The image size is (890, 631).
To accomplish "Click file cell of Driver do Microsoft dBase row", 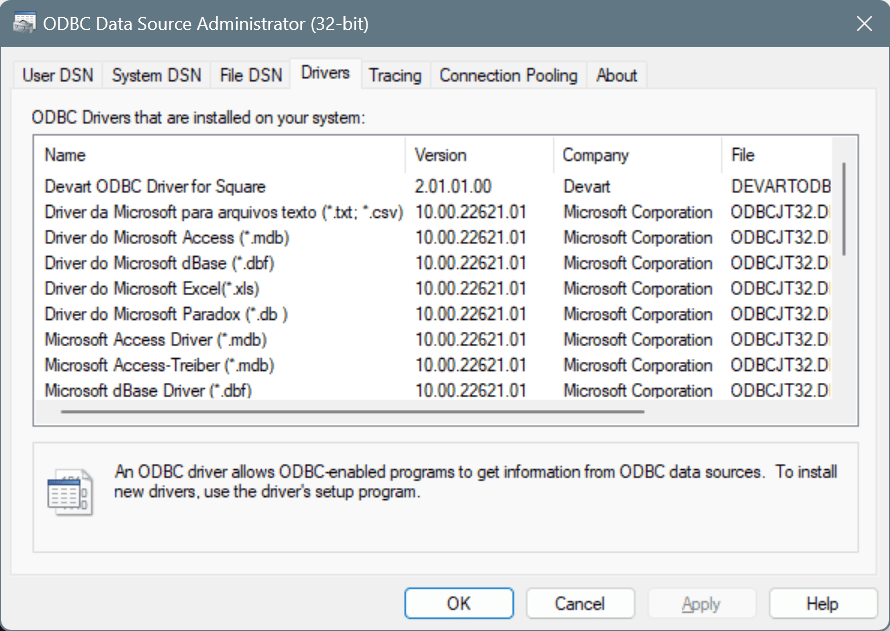I will coord(781,263).
